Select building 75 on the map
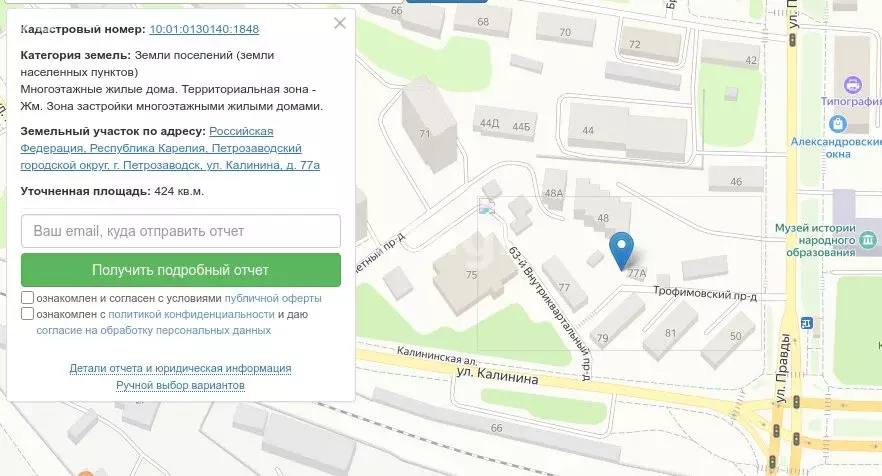The width and height of the screenshot is (882, 476). 474,273
